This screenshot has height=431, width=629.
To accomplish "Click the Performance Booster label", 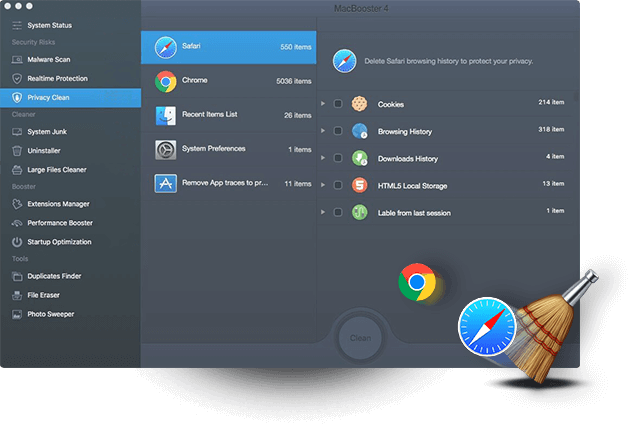I will click(60, 223).
